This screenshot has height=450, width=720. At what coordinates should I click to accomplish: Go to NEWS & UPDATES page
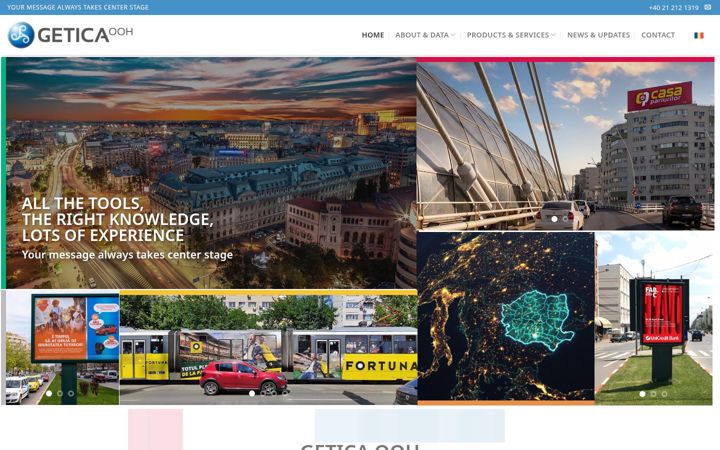click(x=598, y=35)
